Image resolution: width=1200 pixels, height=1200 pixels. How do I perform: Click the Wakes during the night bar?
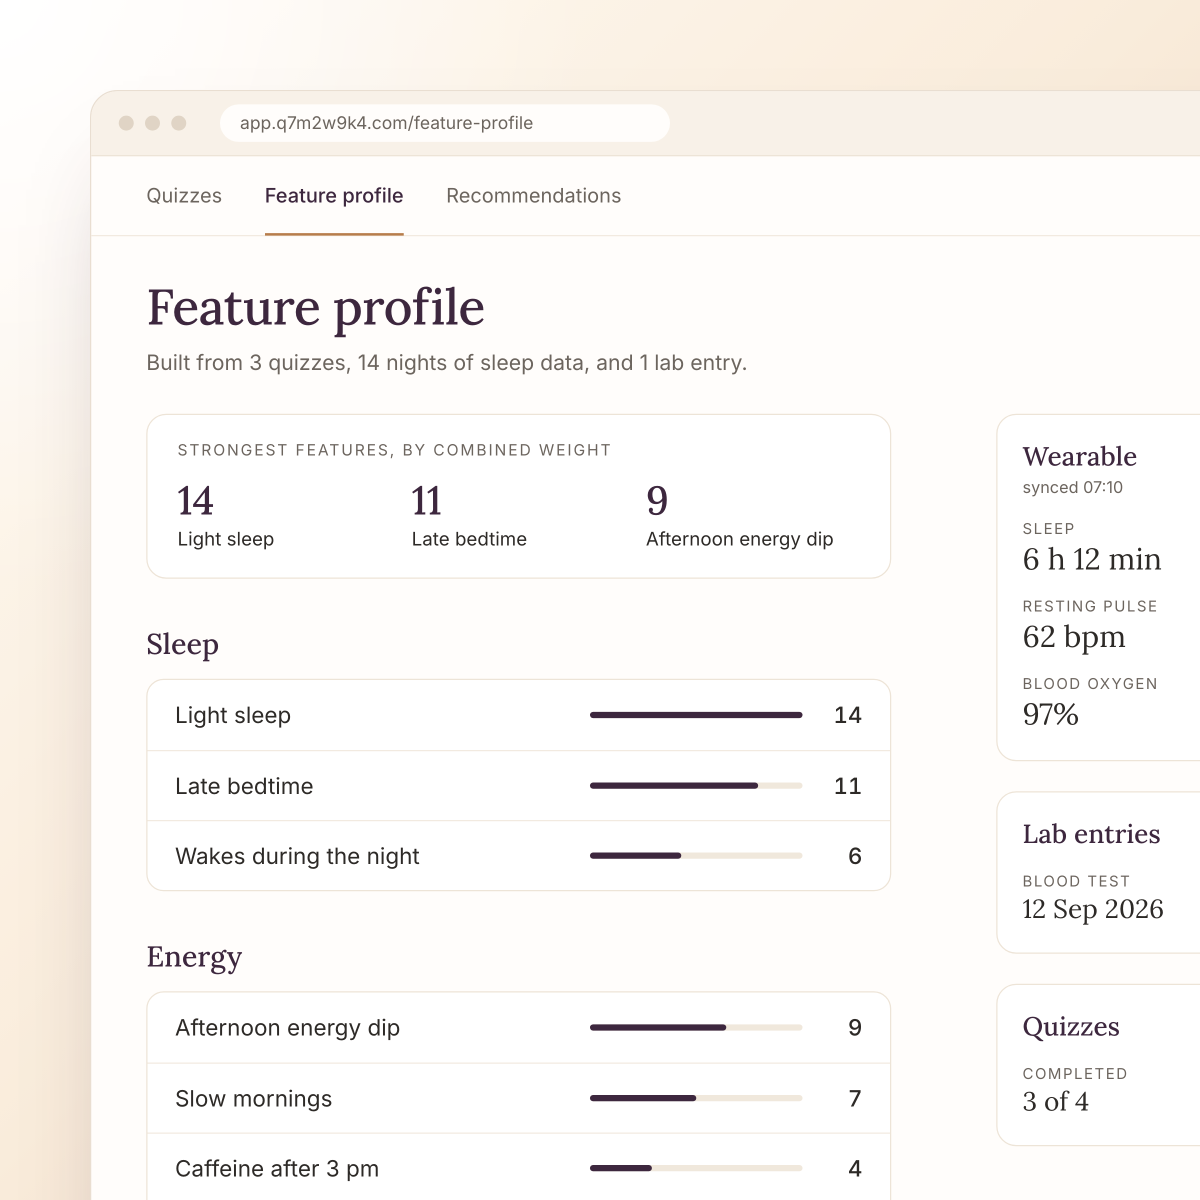tap(696, 856)
